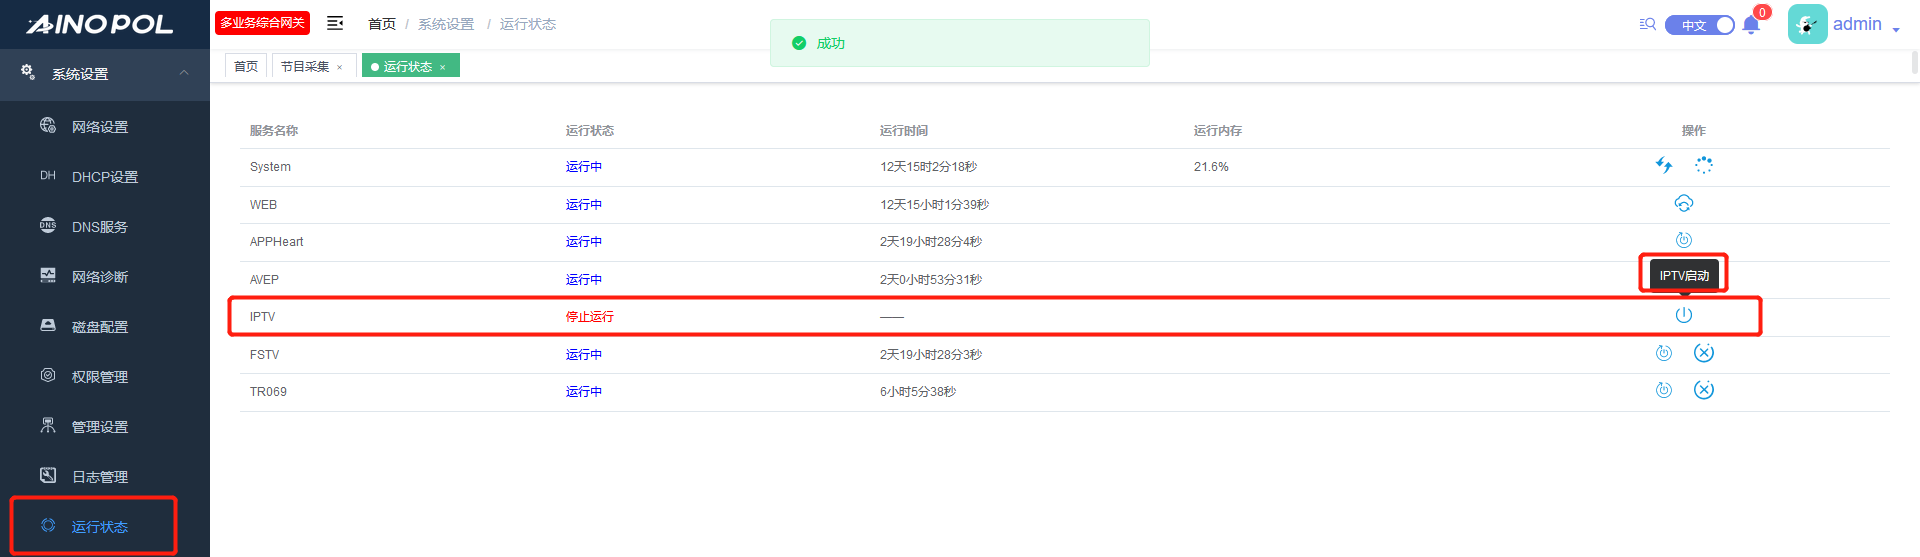Image resolution: width=1920 pixels, height=557 pixels.
Task: Restart the APPHeart service
Action: click(1684, 240)
